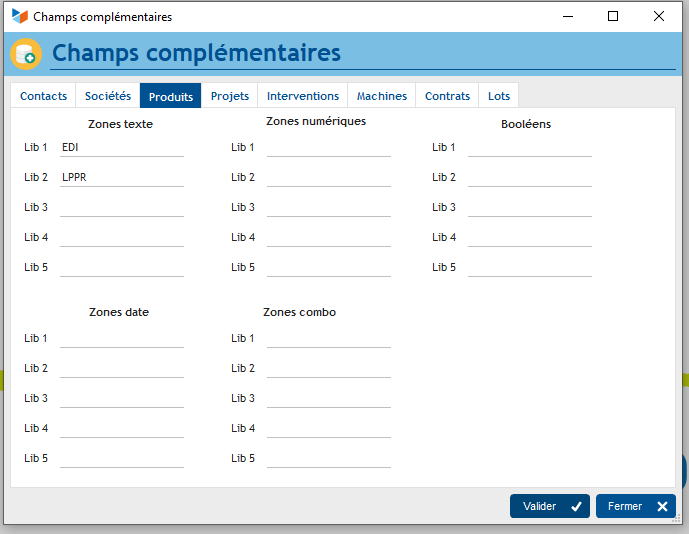Go to the Interventions tab
689x534 pixels.
pyautogui.click(x=303, y=96)
